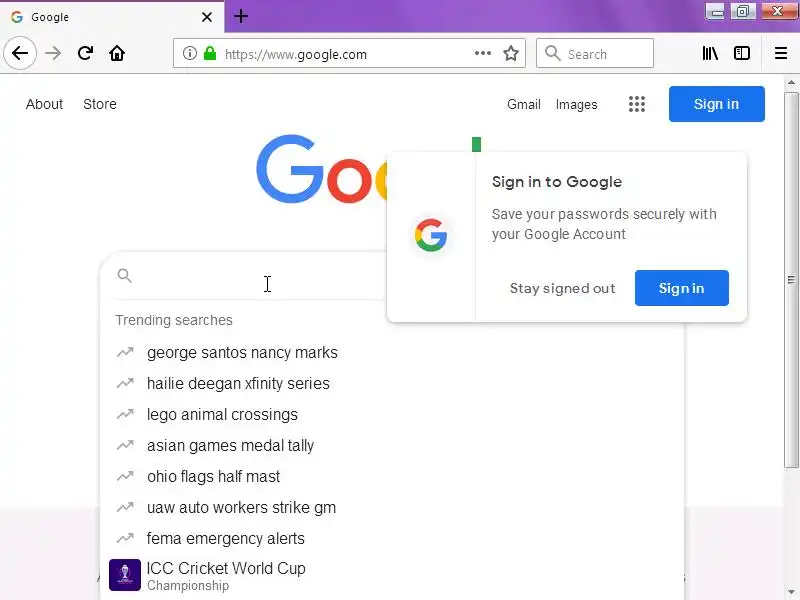Select suggestion ohio flags half mast
The width and height of the screenshot is (800, 600).
[213, 477]
